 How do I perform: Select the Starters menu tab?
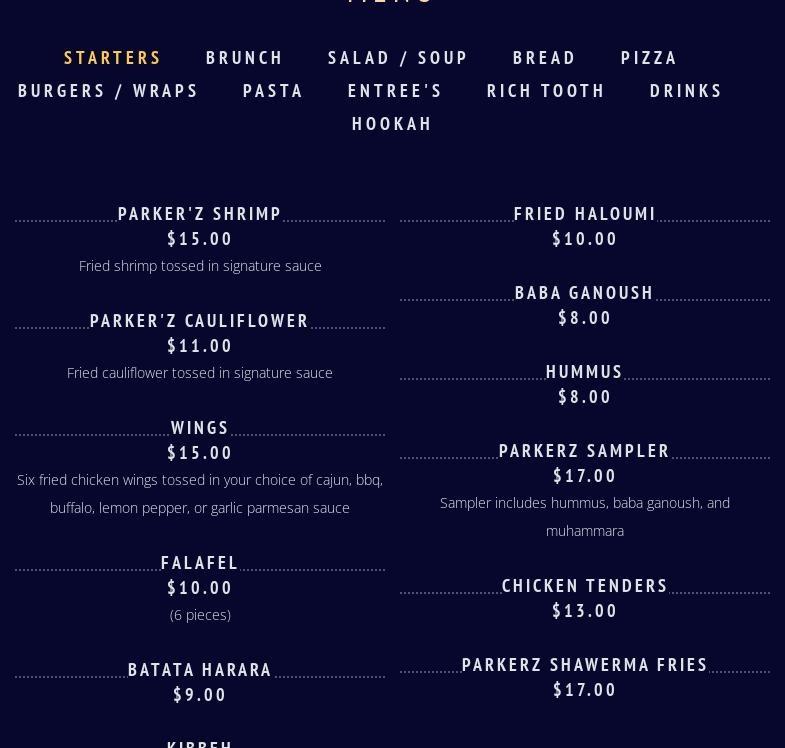(x=113, y=58)
